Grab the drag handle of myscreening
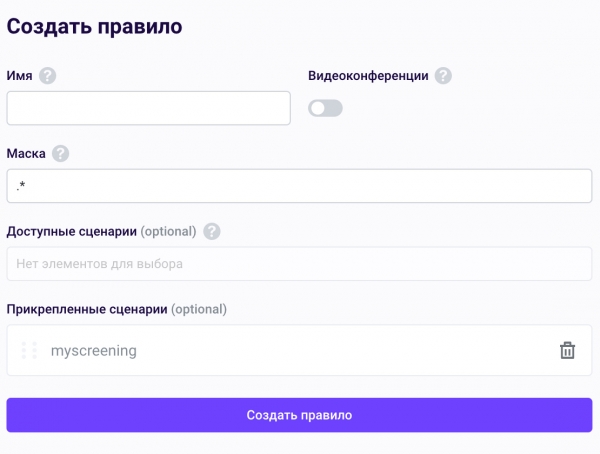This screenshot has width=600, height=454. click(29, 350)
